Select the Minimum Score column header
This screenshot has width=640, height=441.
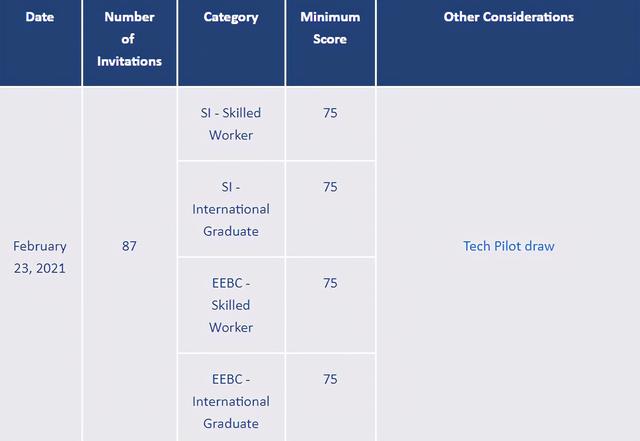tap(330, 28)
